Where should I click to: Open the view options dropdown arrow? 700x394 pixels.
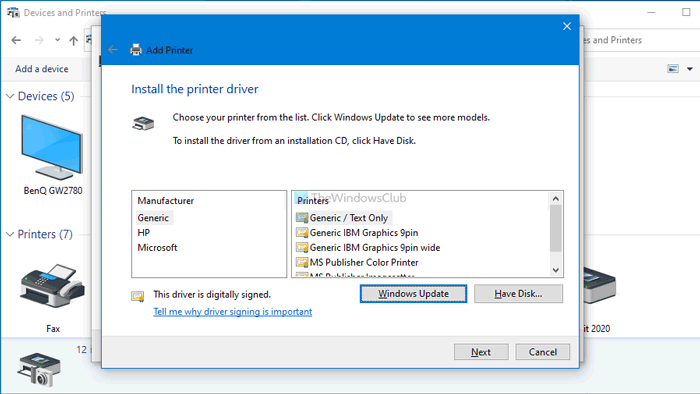coord(690,69)
